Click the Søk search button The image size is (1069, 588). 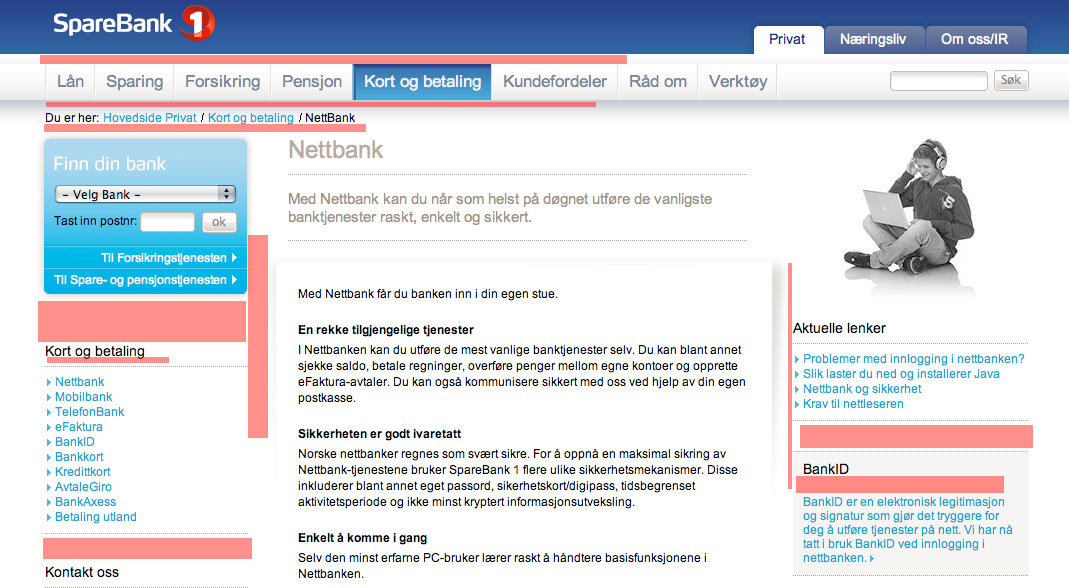point(1010,80)
